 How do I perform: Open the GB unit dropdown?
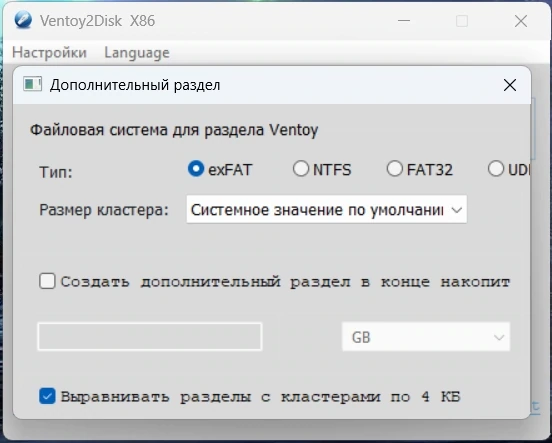pyautogui.click(x=426, y=337)
